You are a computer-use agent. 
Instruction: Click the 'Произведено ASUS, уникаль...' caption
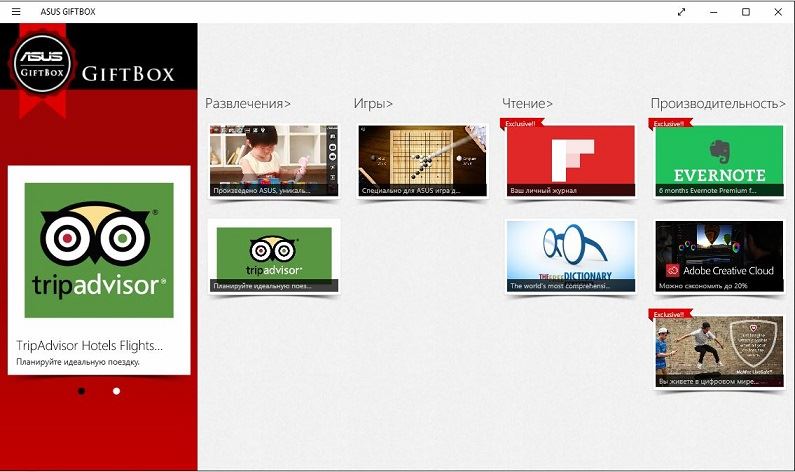(x=262, y=191)
